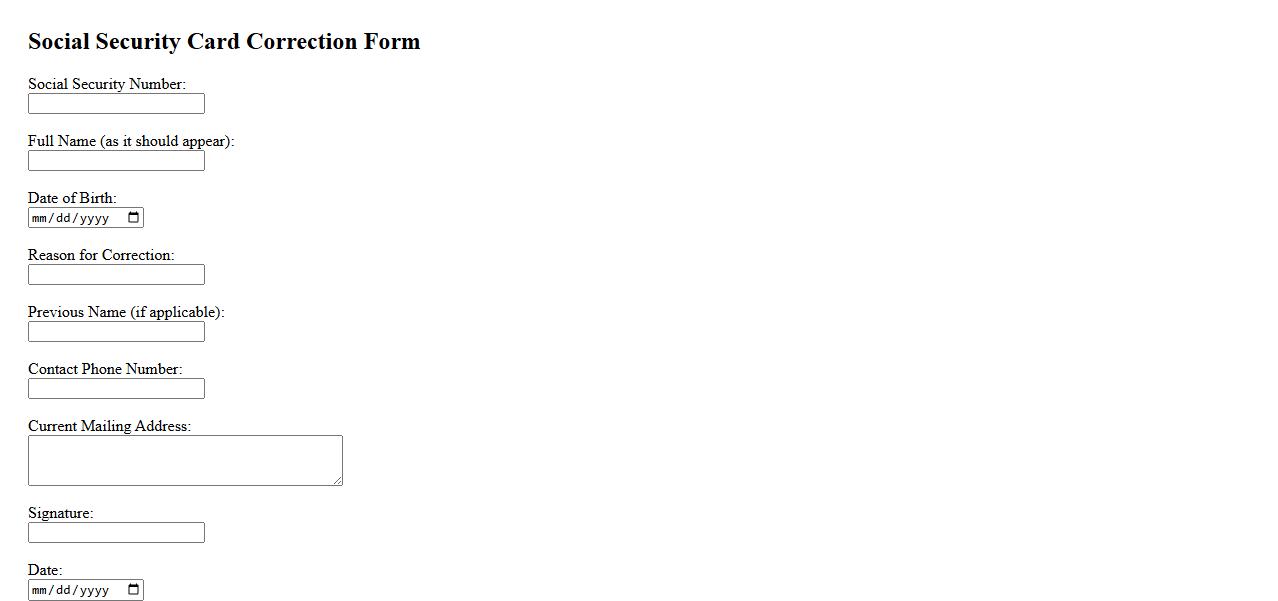Click the "Current Mailing Address:" label
The width and height of the screenshot is (1278, 601).
(x=108, y=426)
